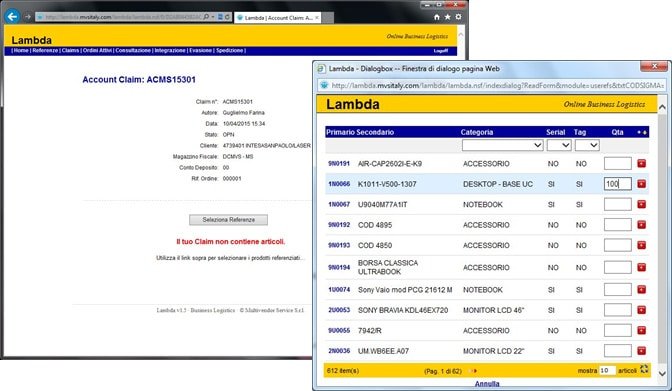Open product code 2U0053 link
The height and width of the screenshot is (391, 672).
tap(339, 310)
